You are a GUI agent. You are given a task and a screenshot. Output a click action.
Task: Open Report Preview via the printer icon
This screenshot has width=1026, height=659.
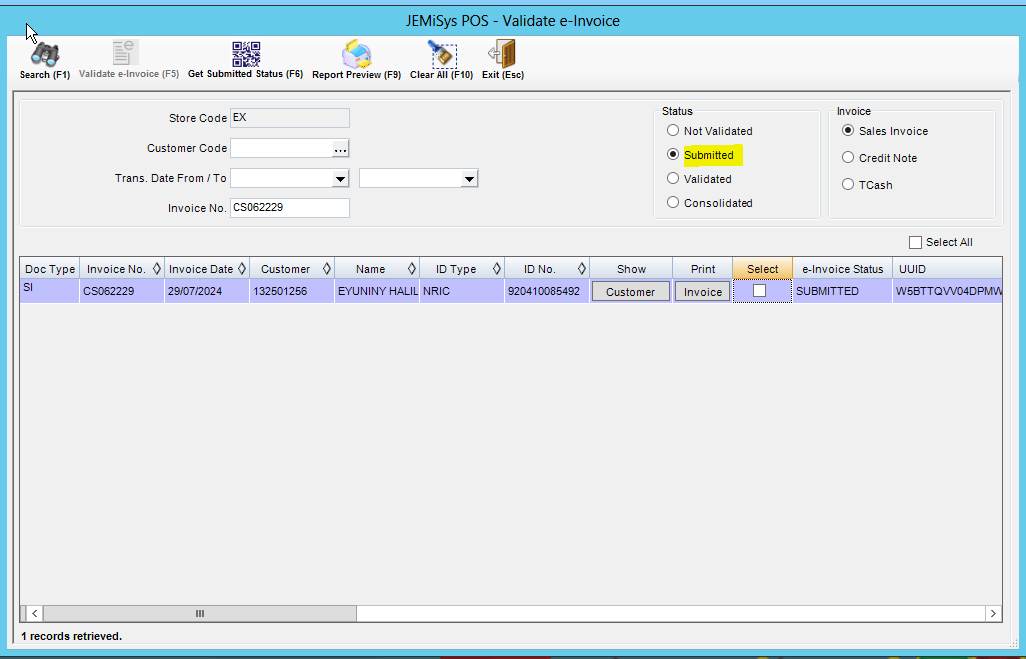pyautogui.click(x=355, y=52)
